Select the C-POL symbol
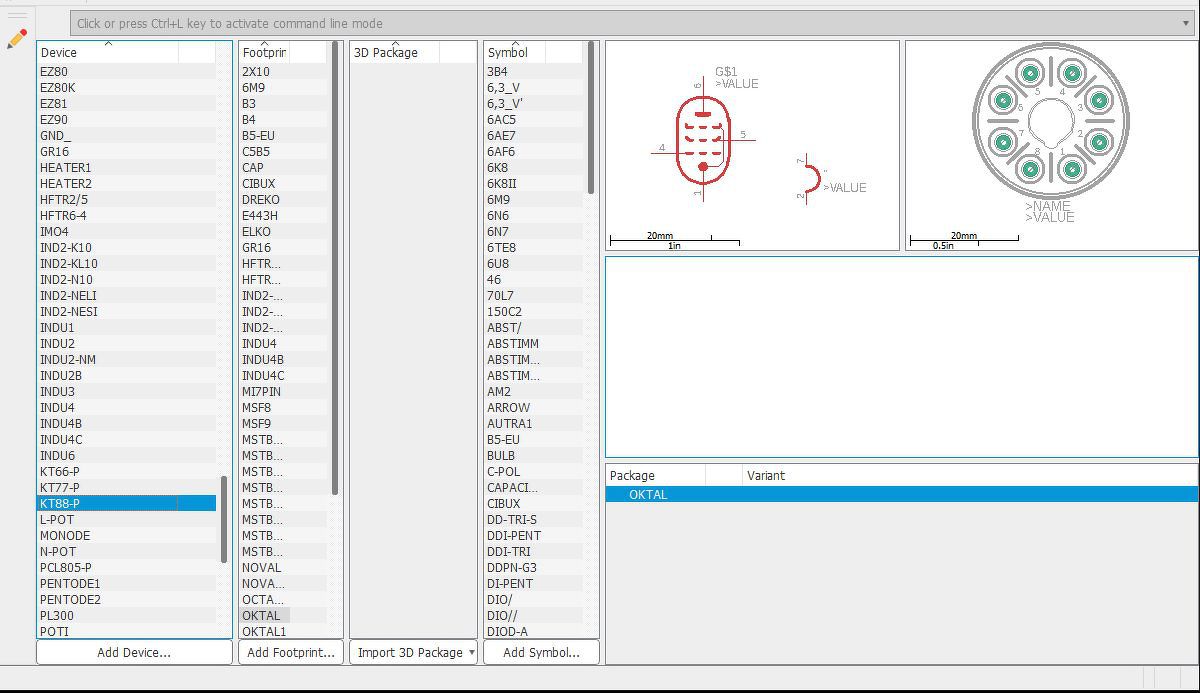Screen dimensions: 1200x693 [533, 471]
